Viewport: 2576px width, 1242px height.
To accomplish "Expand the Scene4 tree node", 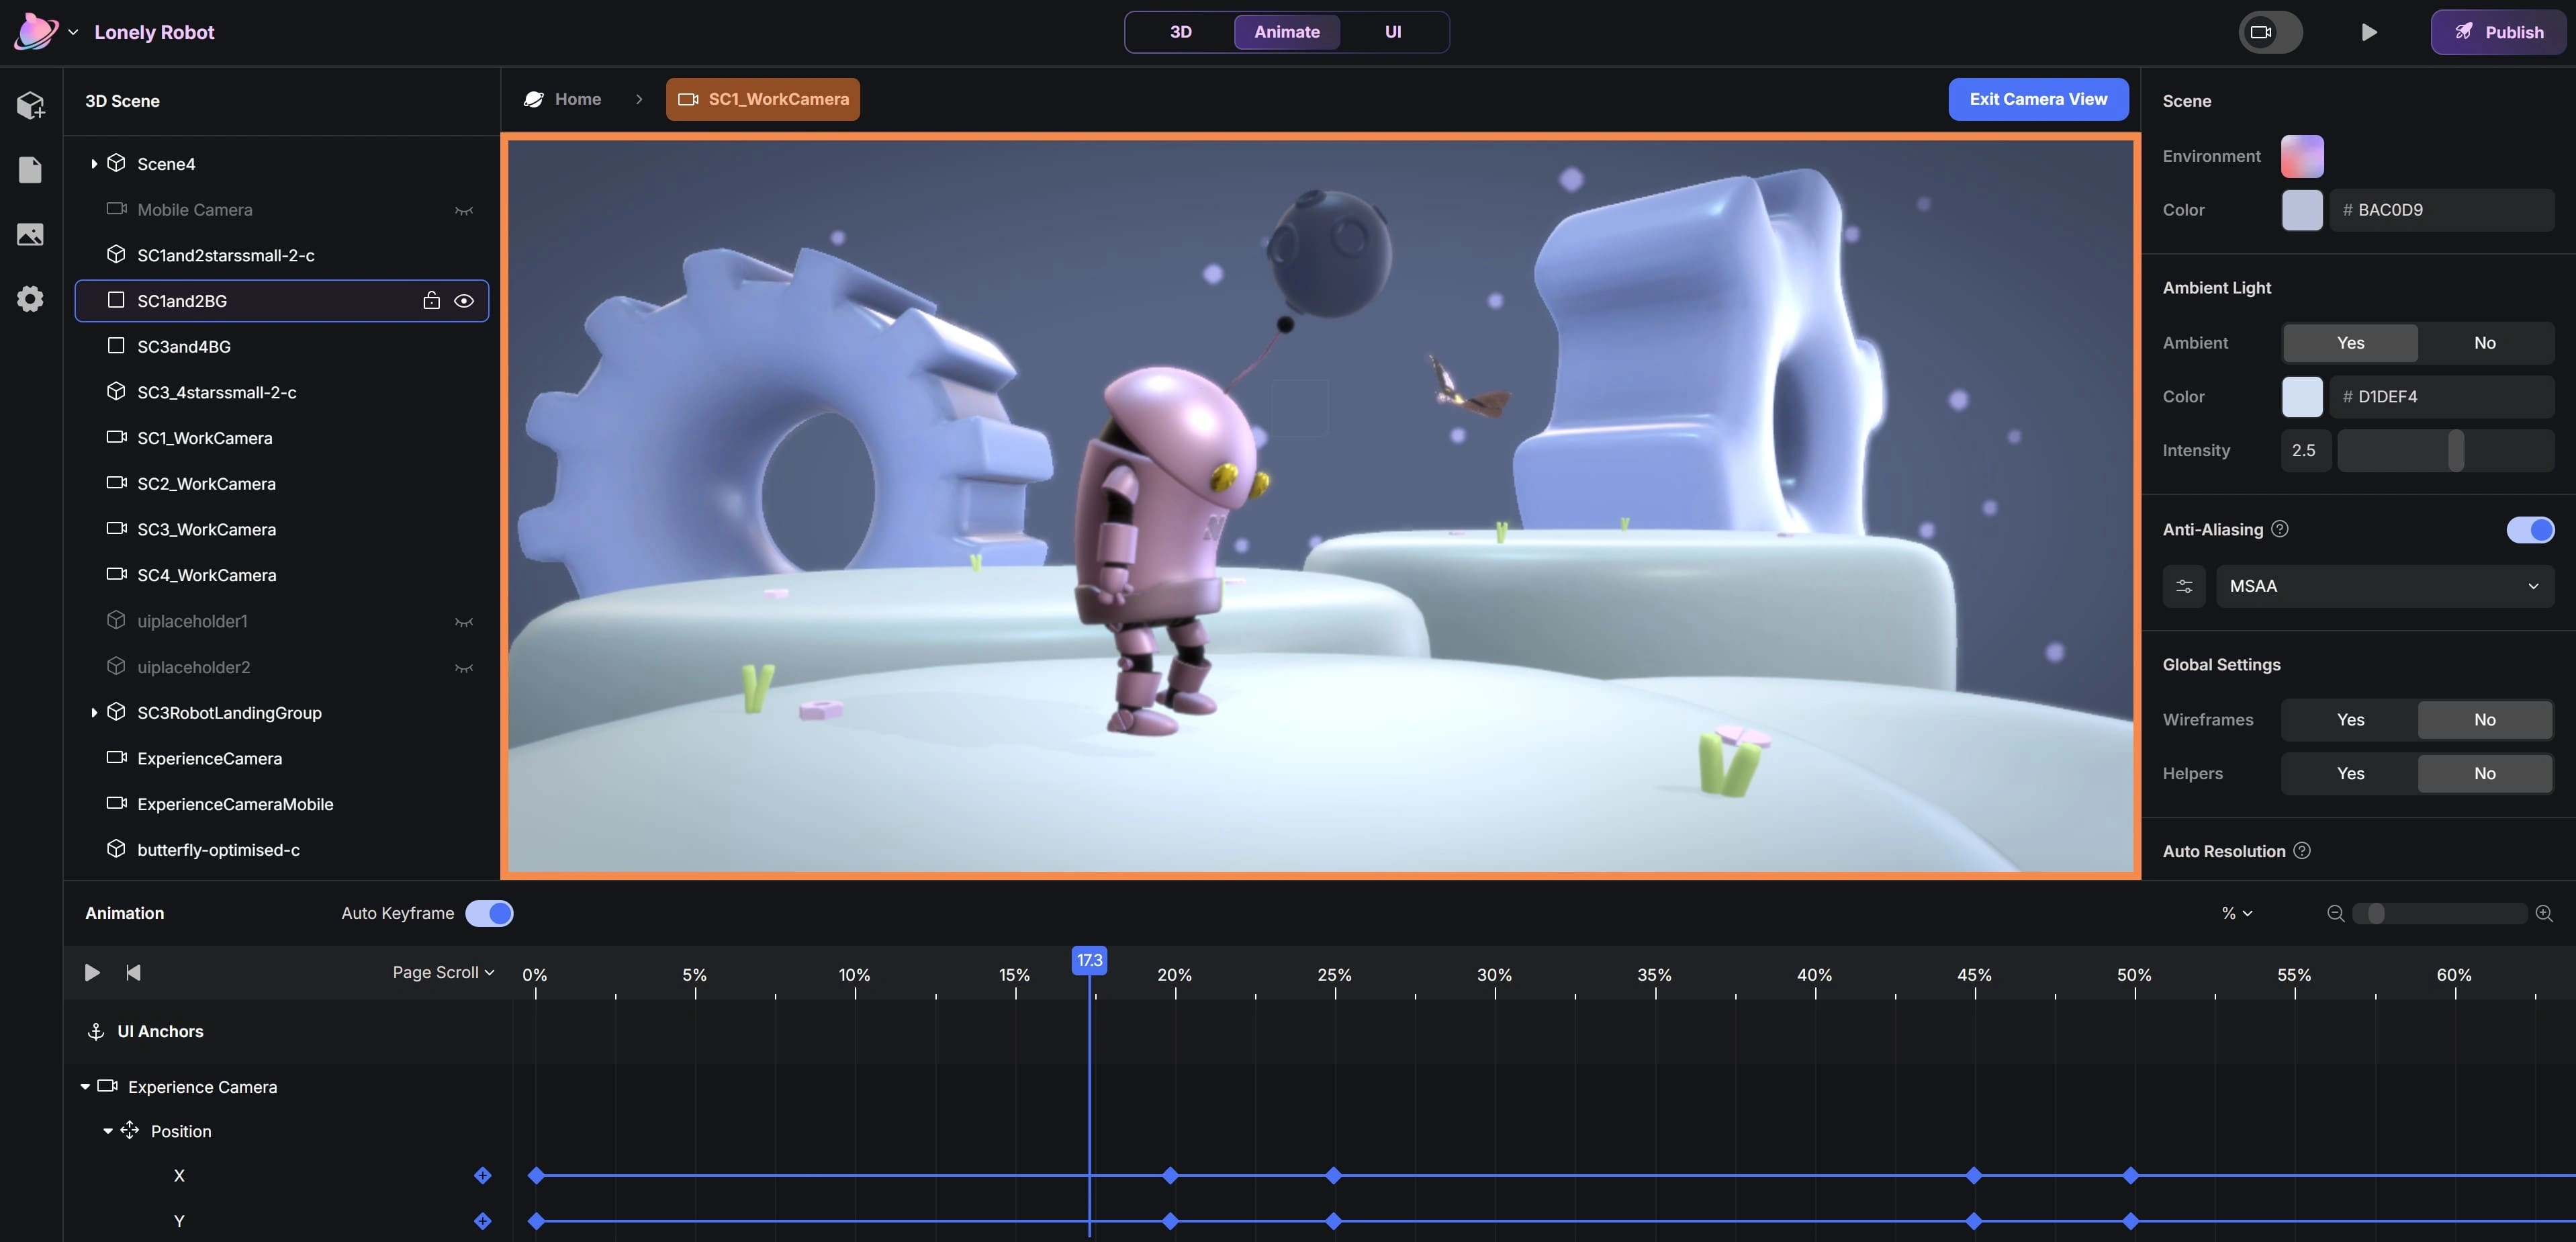I will click(x=94, y=163).
